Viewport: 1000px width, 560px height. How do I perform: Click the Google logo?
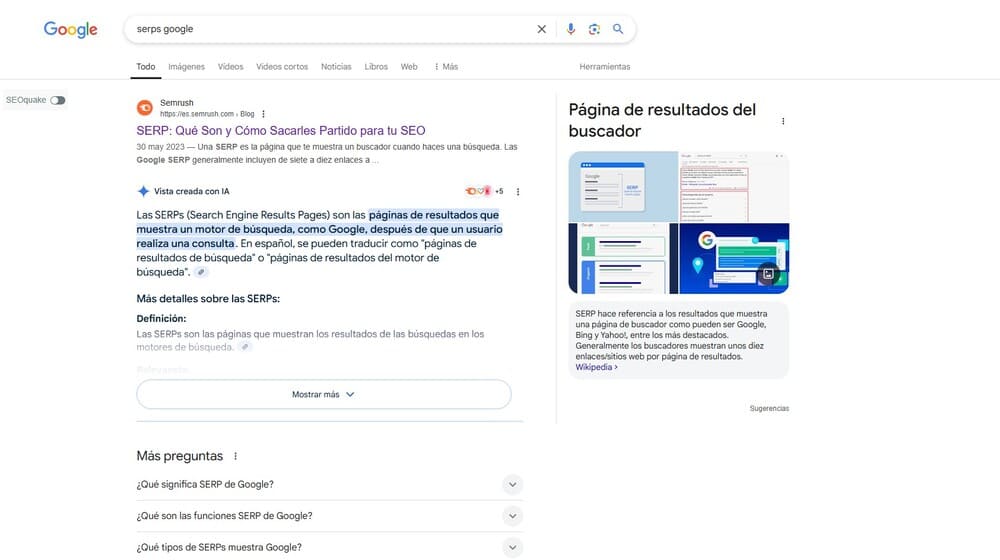click(x=70, y=29)
